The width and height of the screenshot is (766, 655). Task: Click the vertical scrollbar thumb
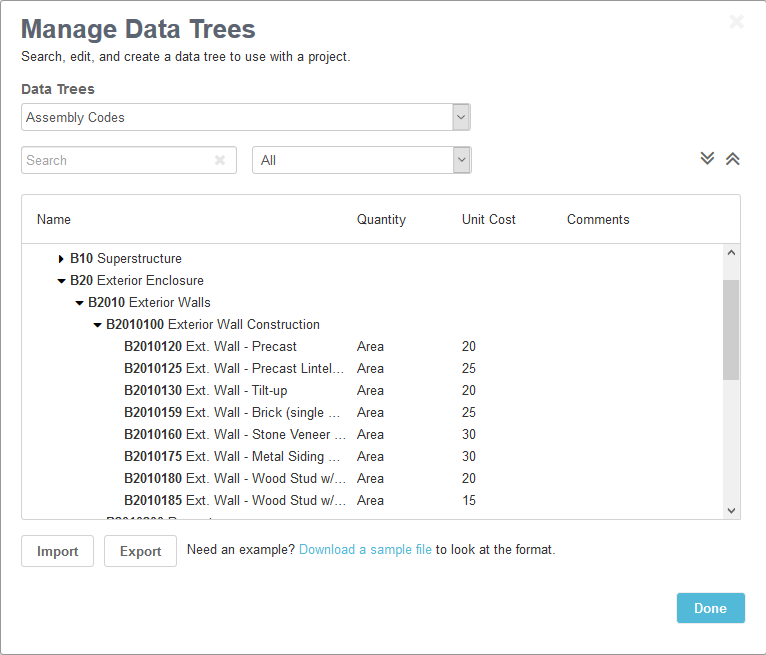[731, 330]
